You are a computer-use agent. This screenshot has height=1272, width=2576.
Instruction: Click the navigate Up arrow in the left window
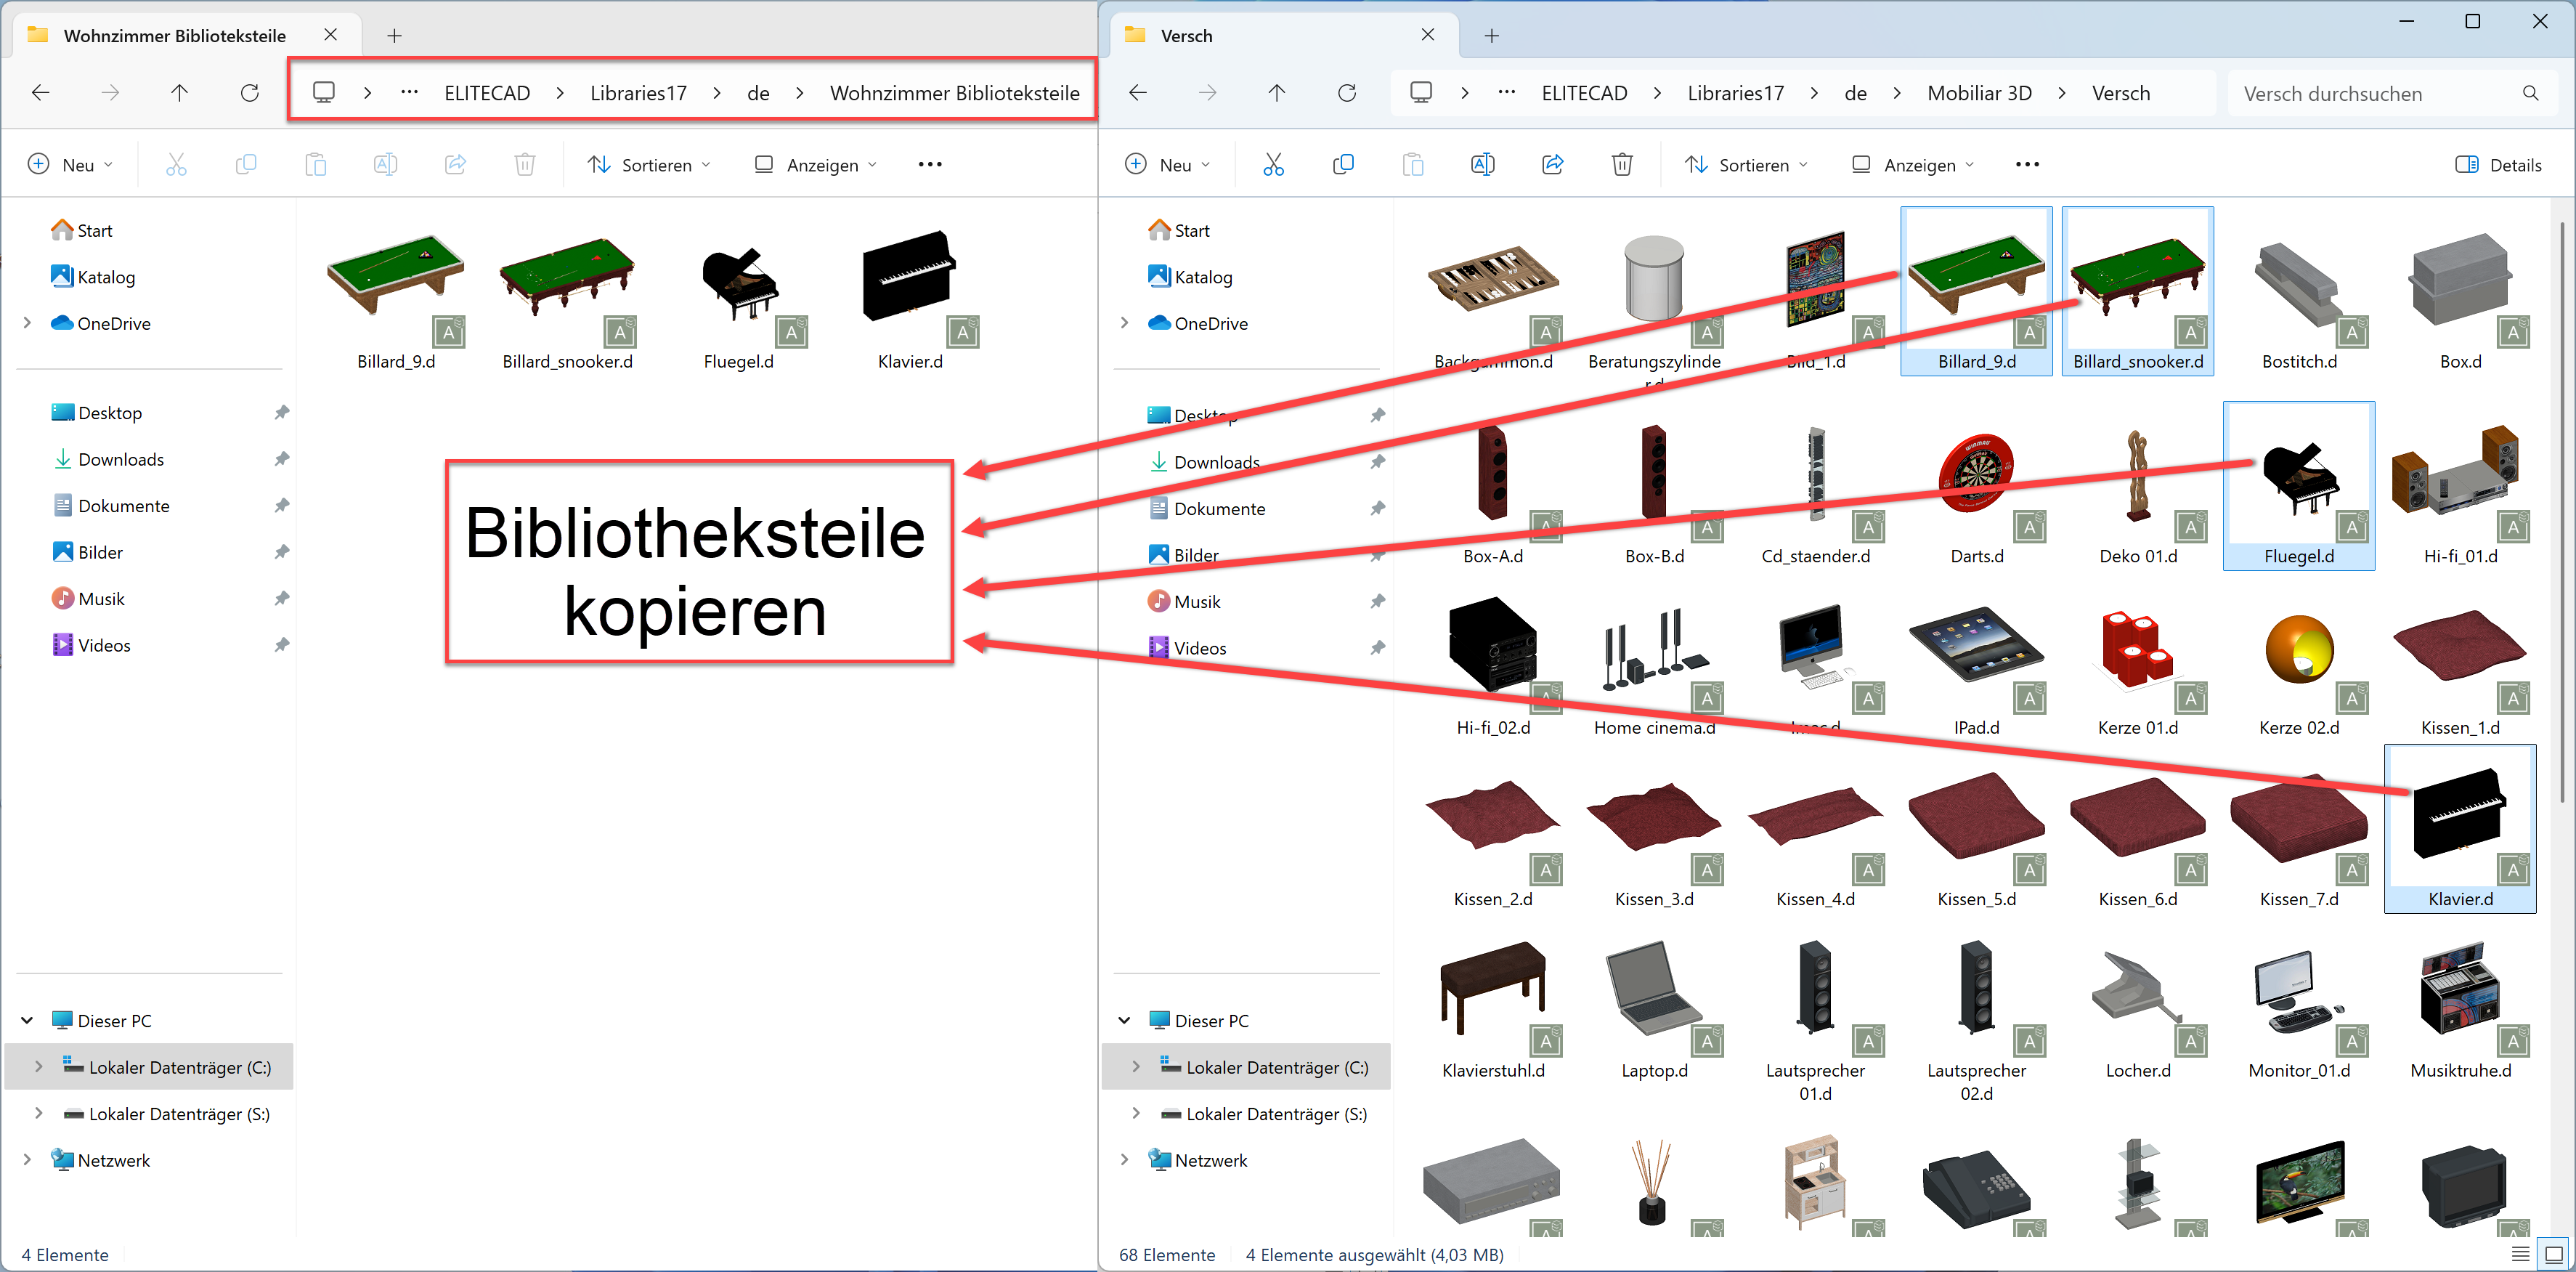pyautogui.click(x=179, y=92)
